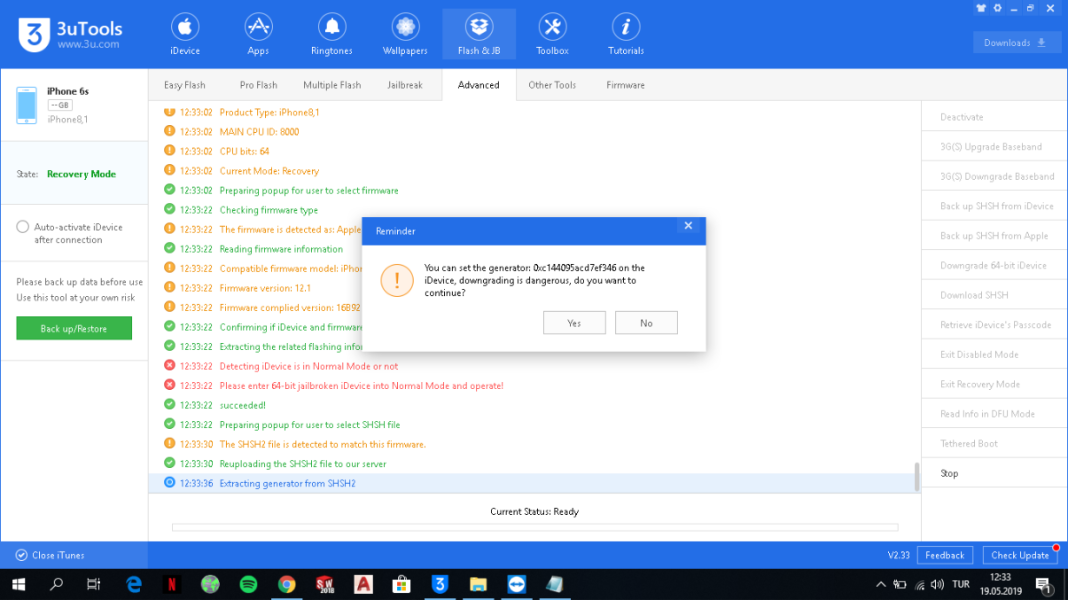
Task: Open the Toolbox icon
Action: click(x=552, y=27)
